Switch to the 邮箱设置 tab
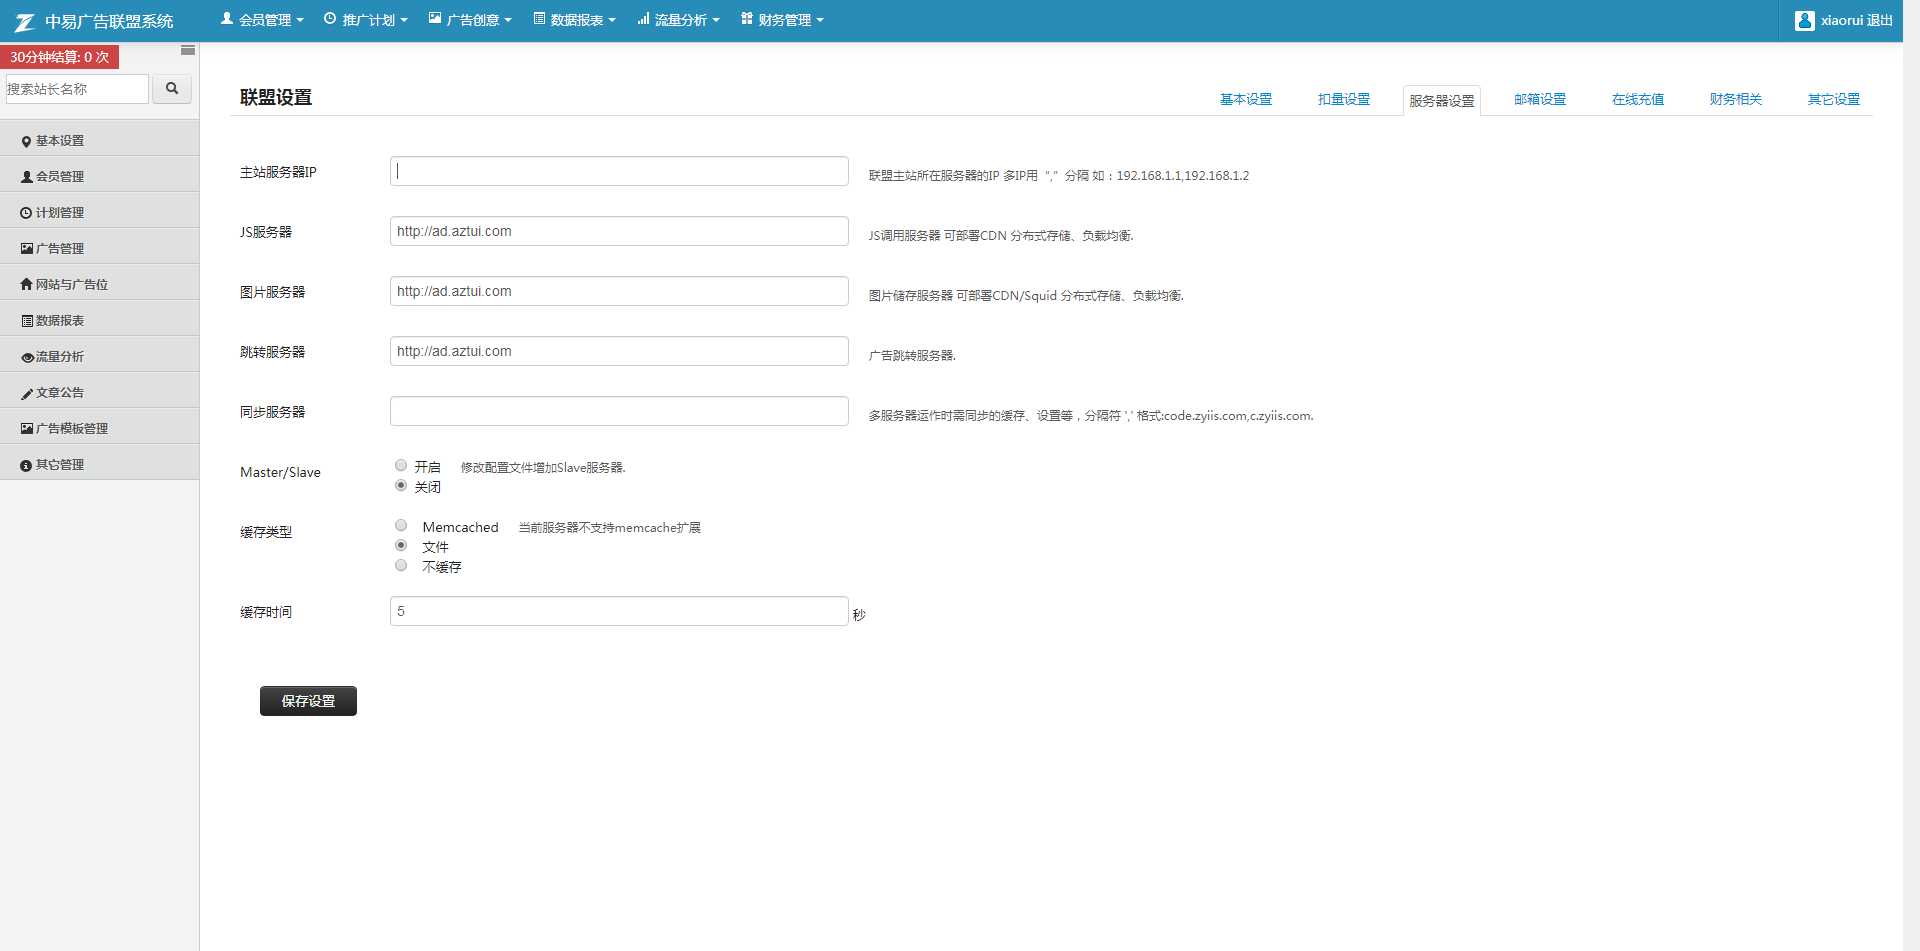 [1539, 99]
